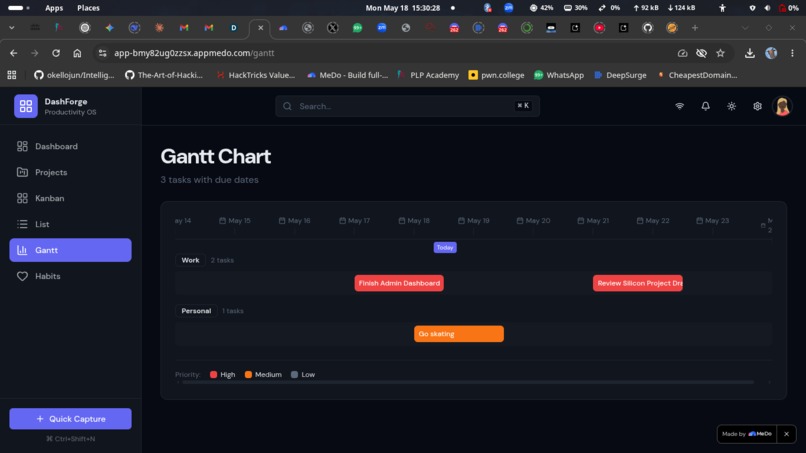Focus the Search input field

[x=407, y=106]
